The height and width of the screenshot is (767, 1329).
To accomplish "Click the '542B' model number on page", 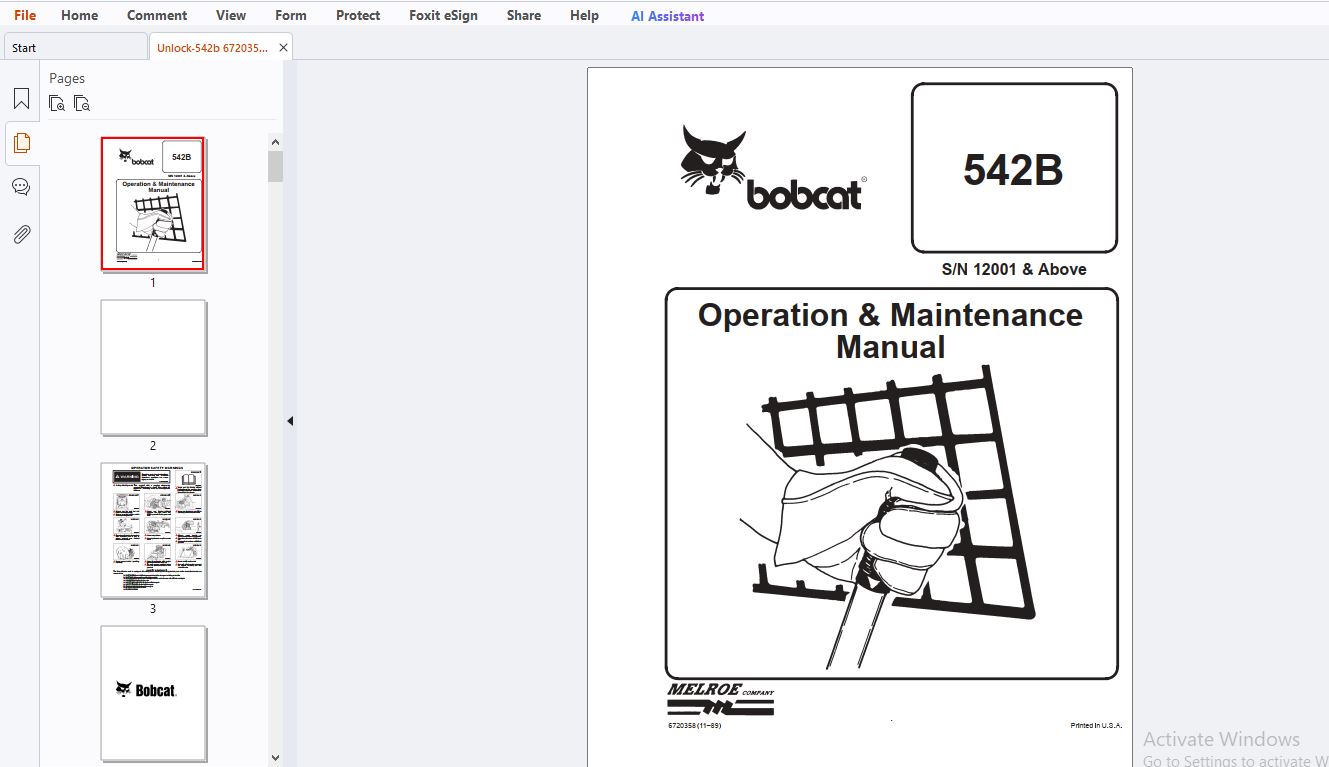I will (x=1013, y=170).
